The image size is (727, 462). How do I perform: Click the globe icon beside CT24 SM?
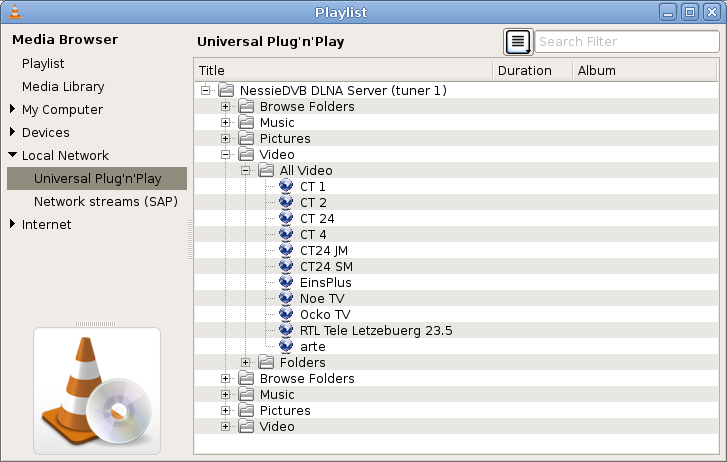pos(286,266)
